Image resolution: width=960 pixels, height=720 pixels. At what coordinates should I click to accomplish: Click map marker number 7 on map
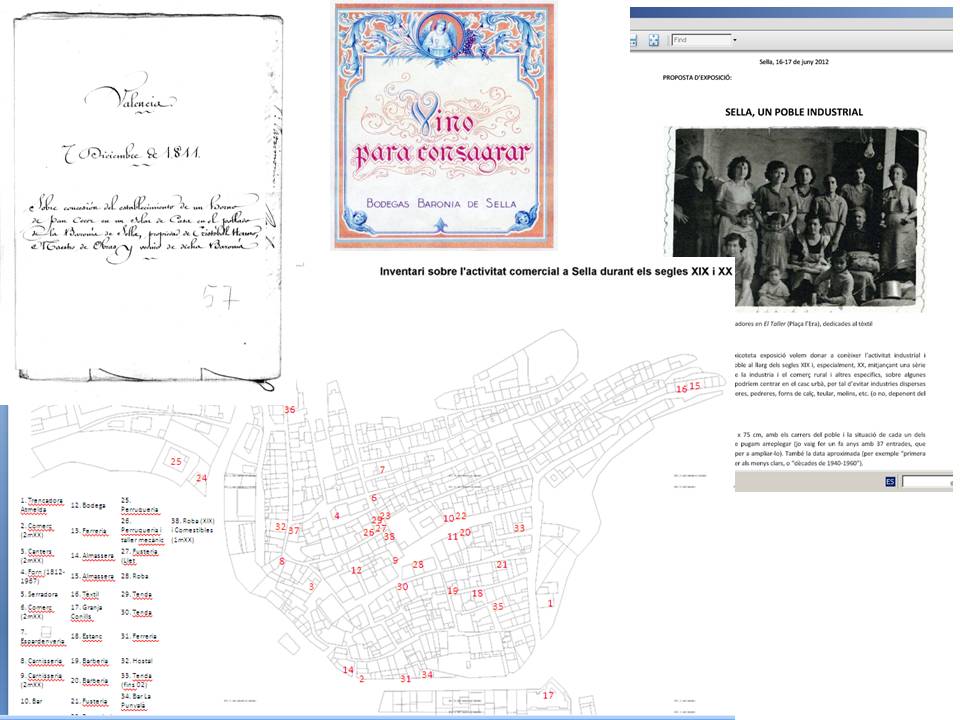382,470
